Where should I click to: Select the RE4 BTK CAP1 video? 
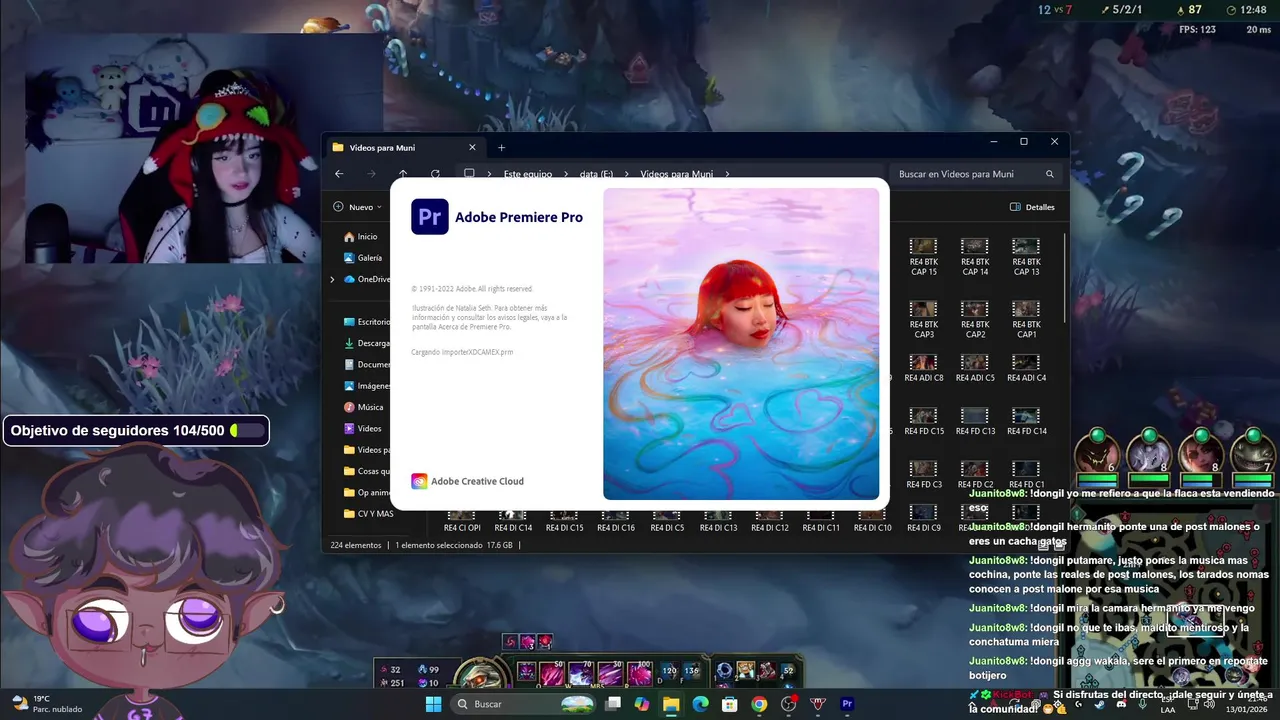pyautogui.click(x=1026, y=319)
